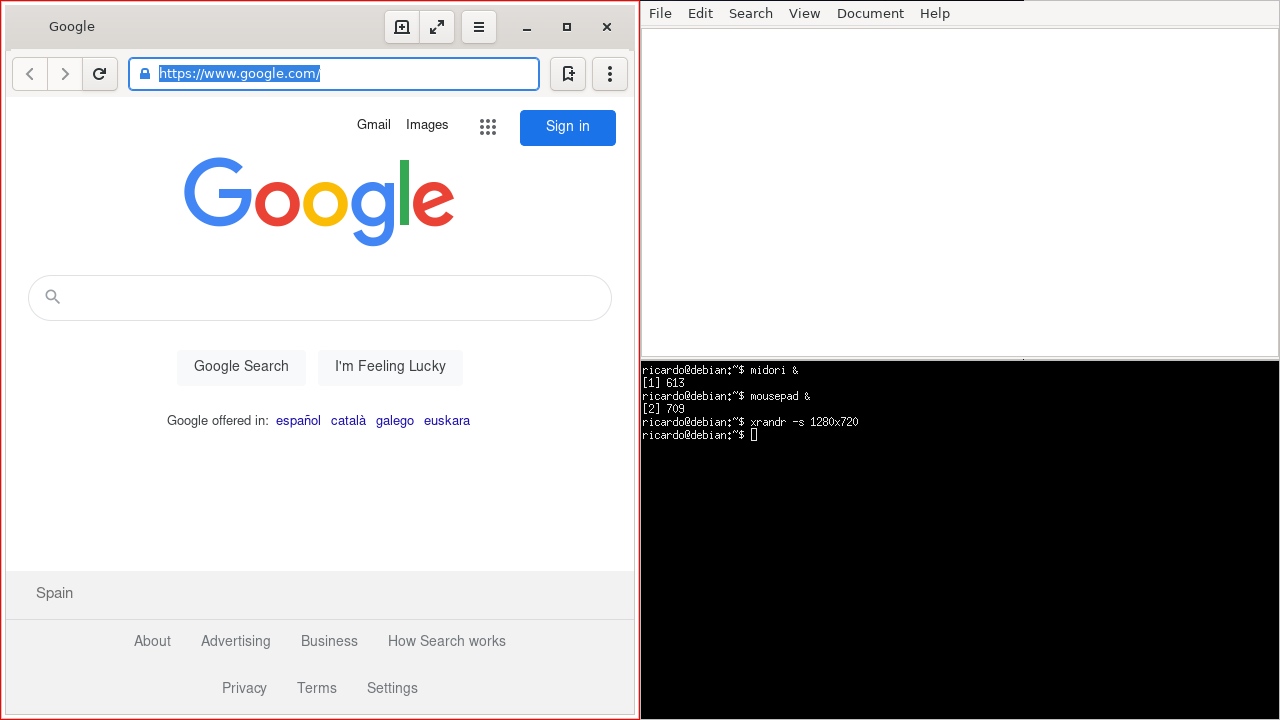Click the terminal prompt line
Screen dimensions: 1280x720
click(700, 435)
